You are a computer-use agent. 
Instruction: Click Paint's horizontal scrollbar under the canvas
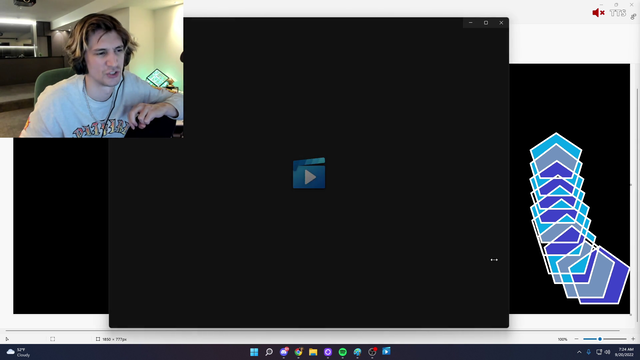click(x=312, y=330)
